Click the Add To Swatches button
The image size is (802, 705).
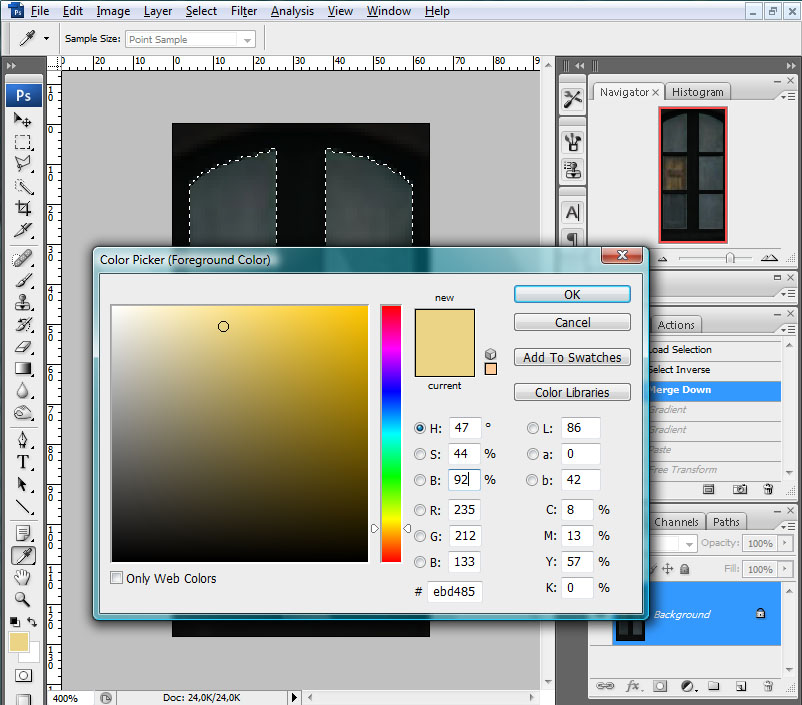(572, 357)
